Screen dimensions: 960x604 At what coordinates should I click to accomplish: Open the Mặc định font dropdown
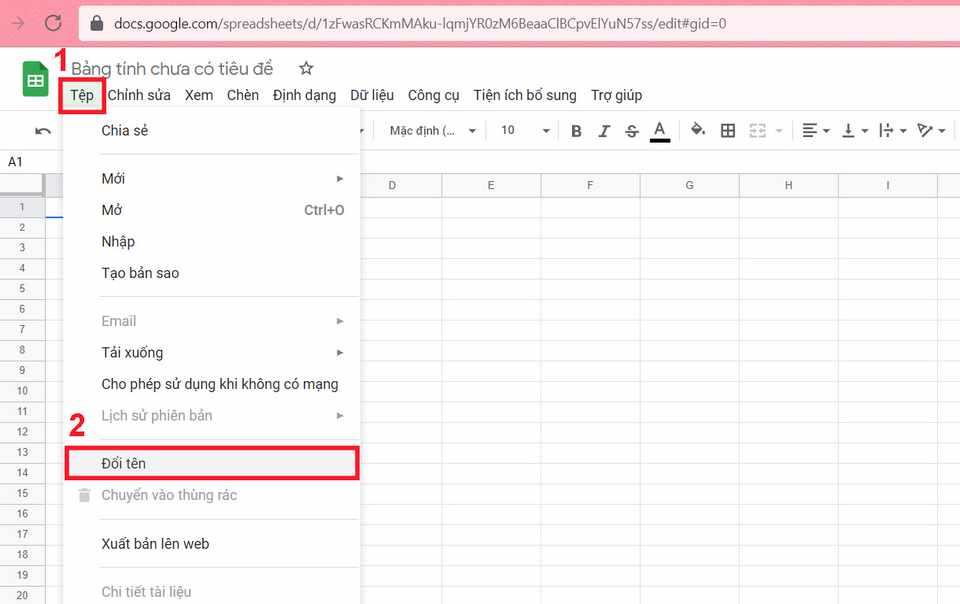[x=433, y=131]
